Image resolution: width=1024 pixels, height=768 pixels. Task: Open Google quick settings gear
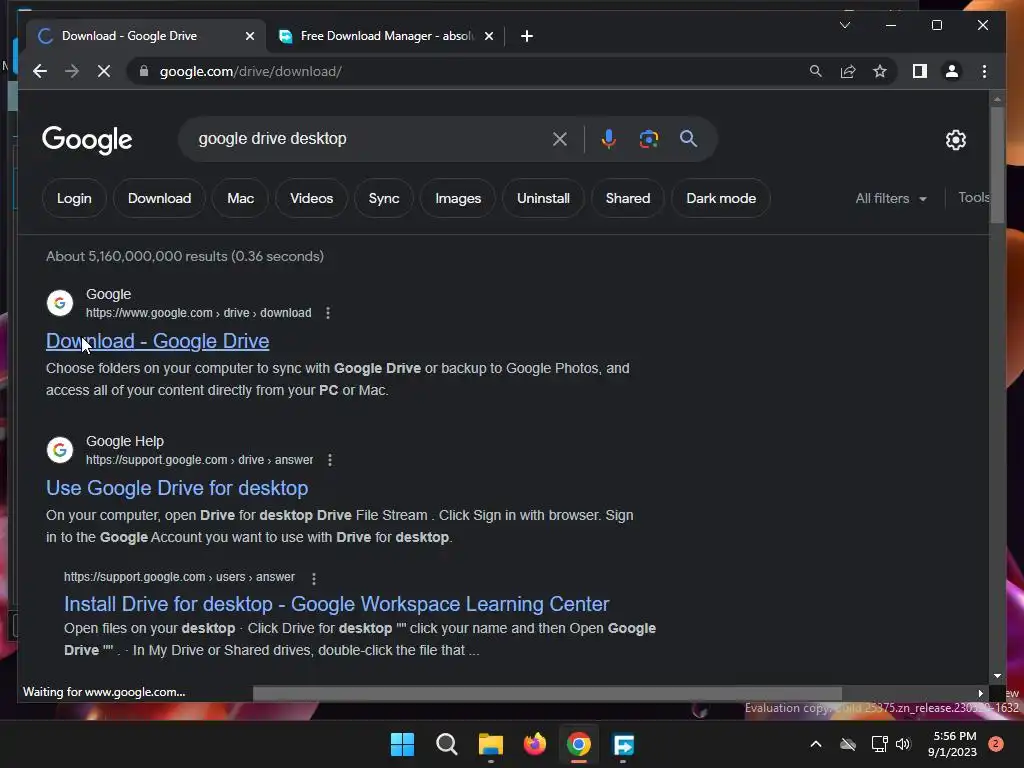(x=955, y=139)
